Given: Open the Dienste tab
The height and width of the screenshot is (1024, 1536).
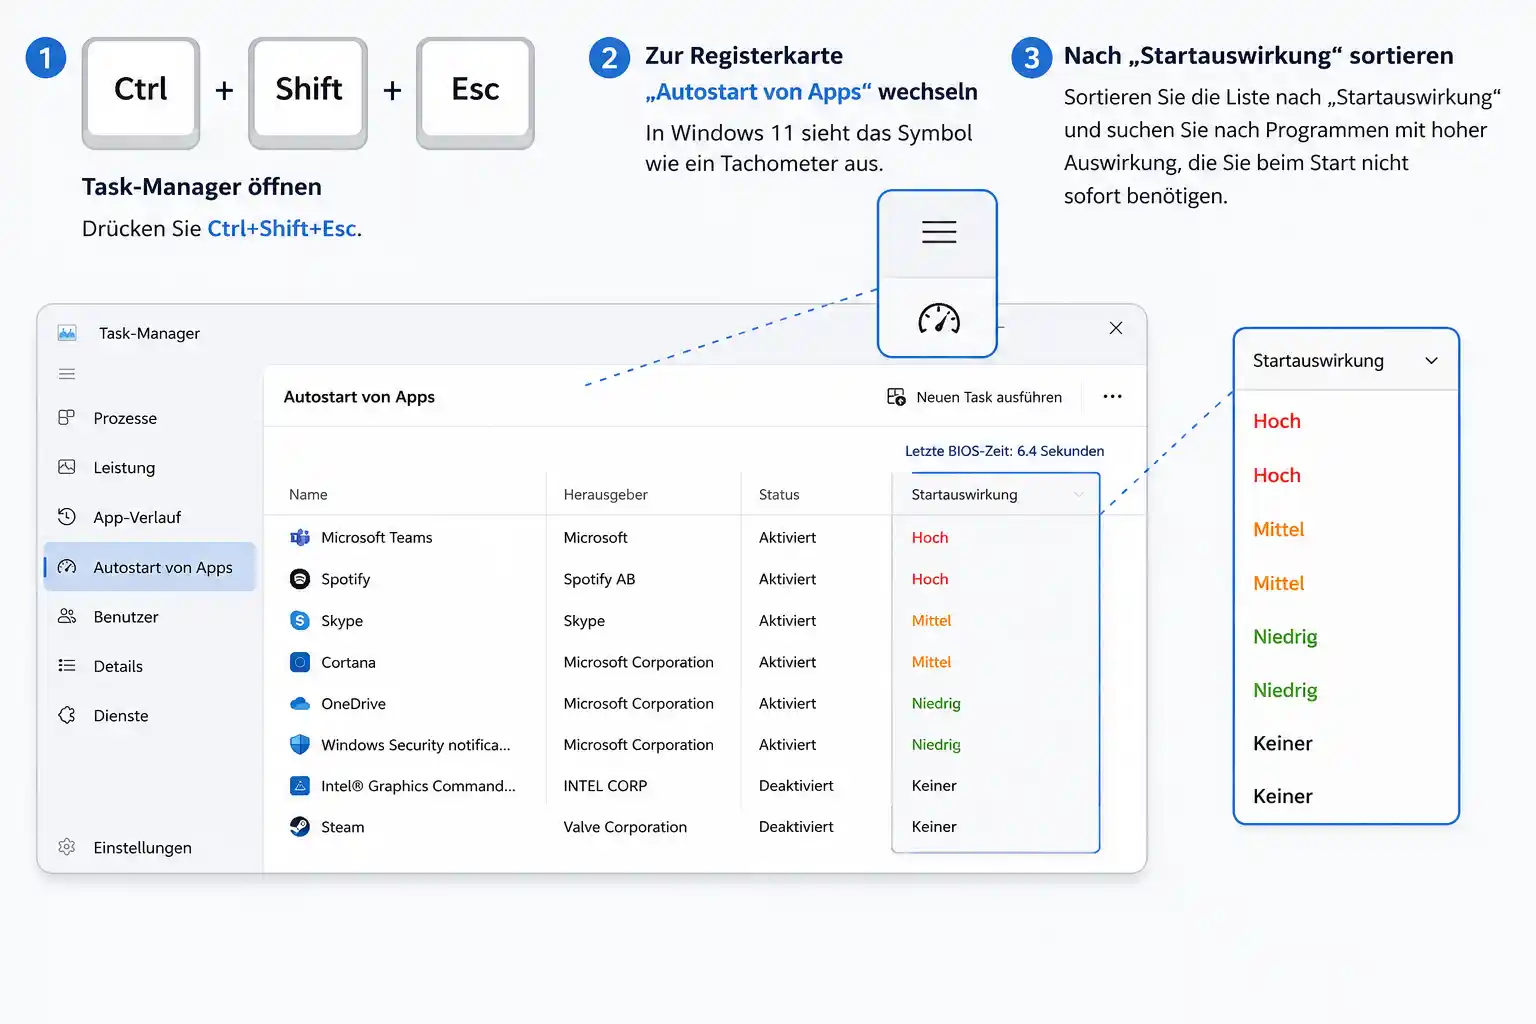Looking at the screenshot, I should [150, 715].
